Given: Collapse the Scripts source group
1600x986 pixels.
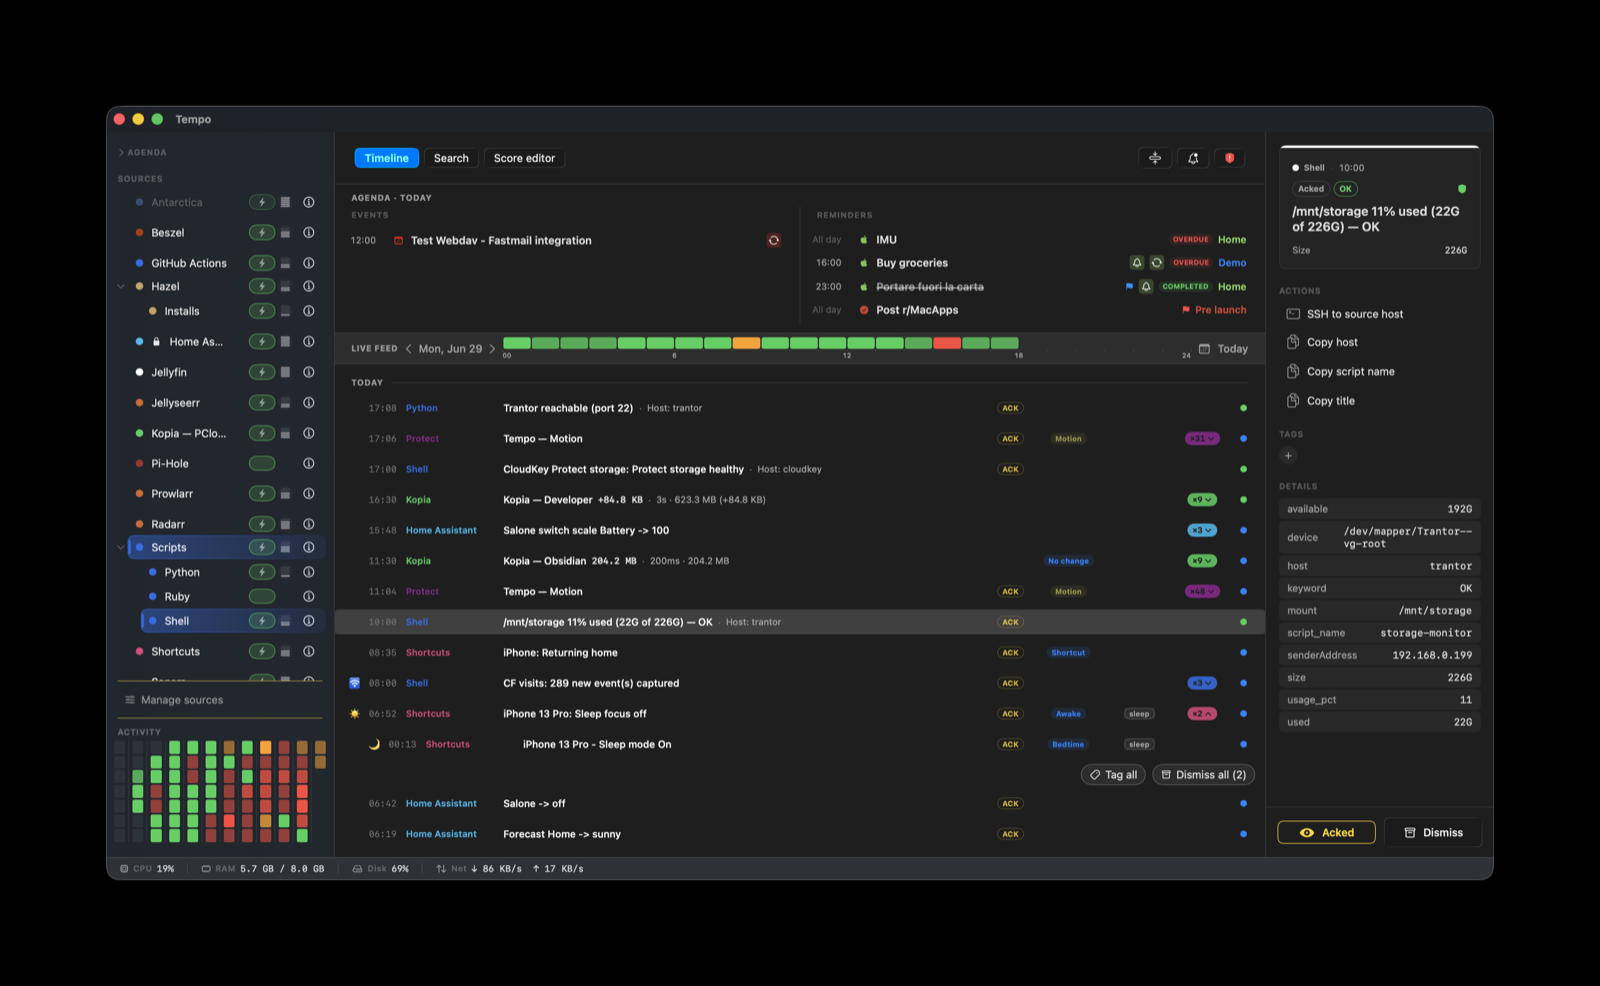Looking at the screenshot, I should pos(122,548).
